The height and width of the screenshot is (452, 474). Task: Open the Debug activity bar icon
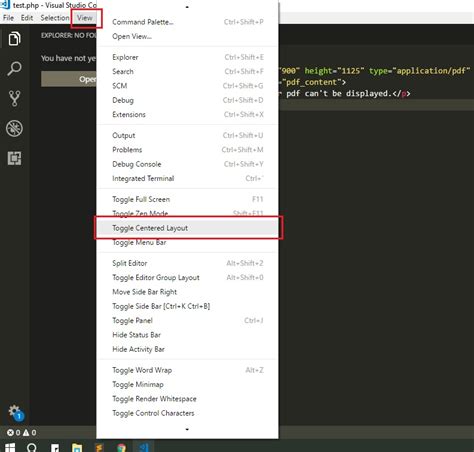coord(14,128)
